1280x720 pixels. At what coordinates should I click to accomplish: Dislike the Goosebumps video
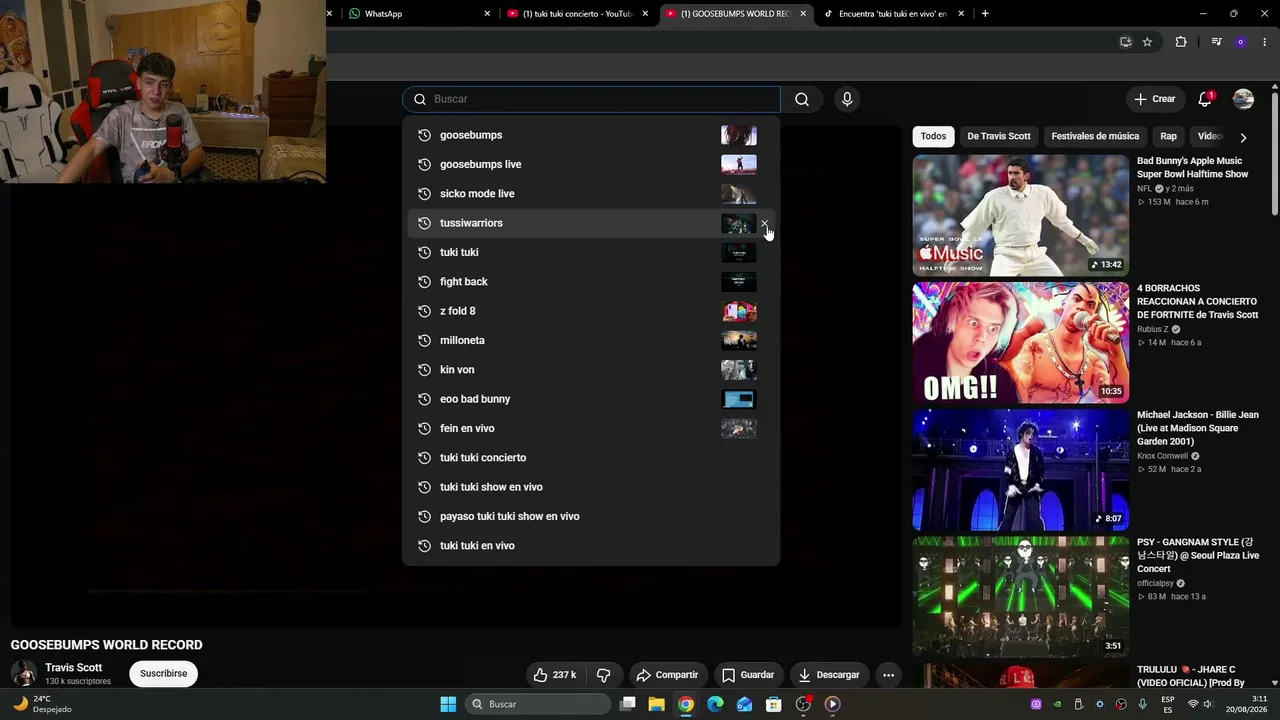pyautogui.click(x=603, y=675)
